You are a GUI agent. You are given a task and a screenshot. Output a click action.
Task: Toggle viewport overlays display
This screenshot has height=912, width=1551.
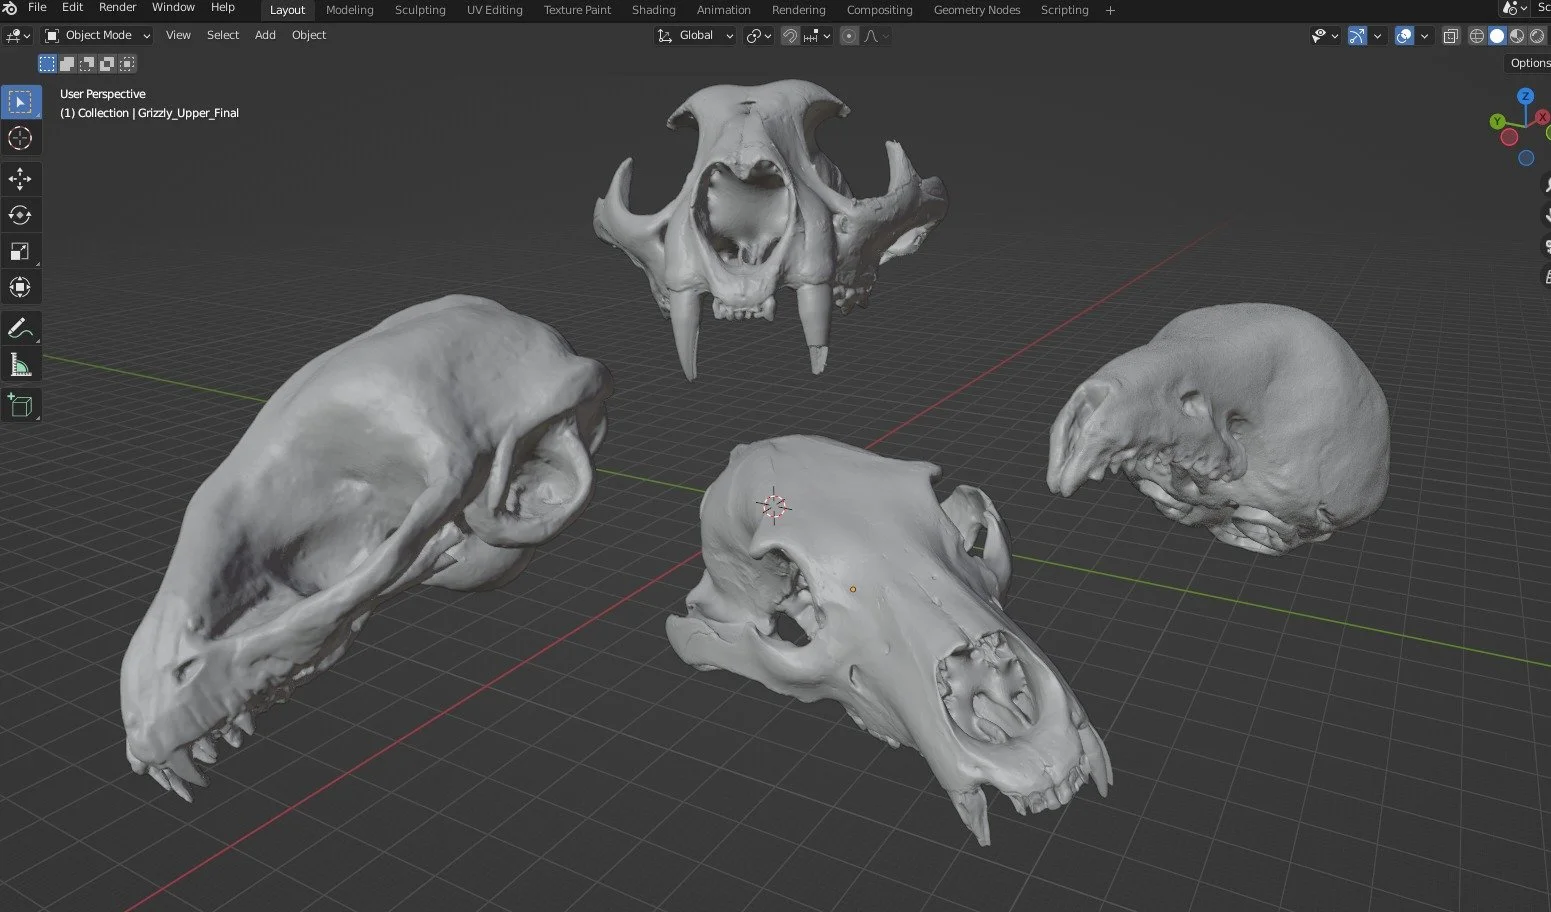1404,36
